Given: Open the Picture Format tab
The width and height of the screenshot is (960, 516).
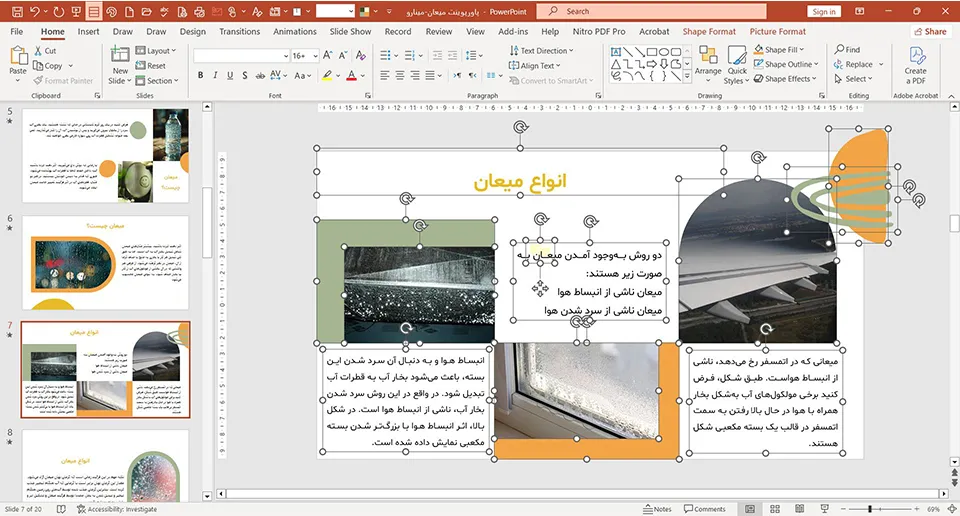Looking at the screenshot, I should click(778, 31).
